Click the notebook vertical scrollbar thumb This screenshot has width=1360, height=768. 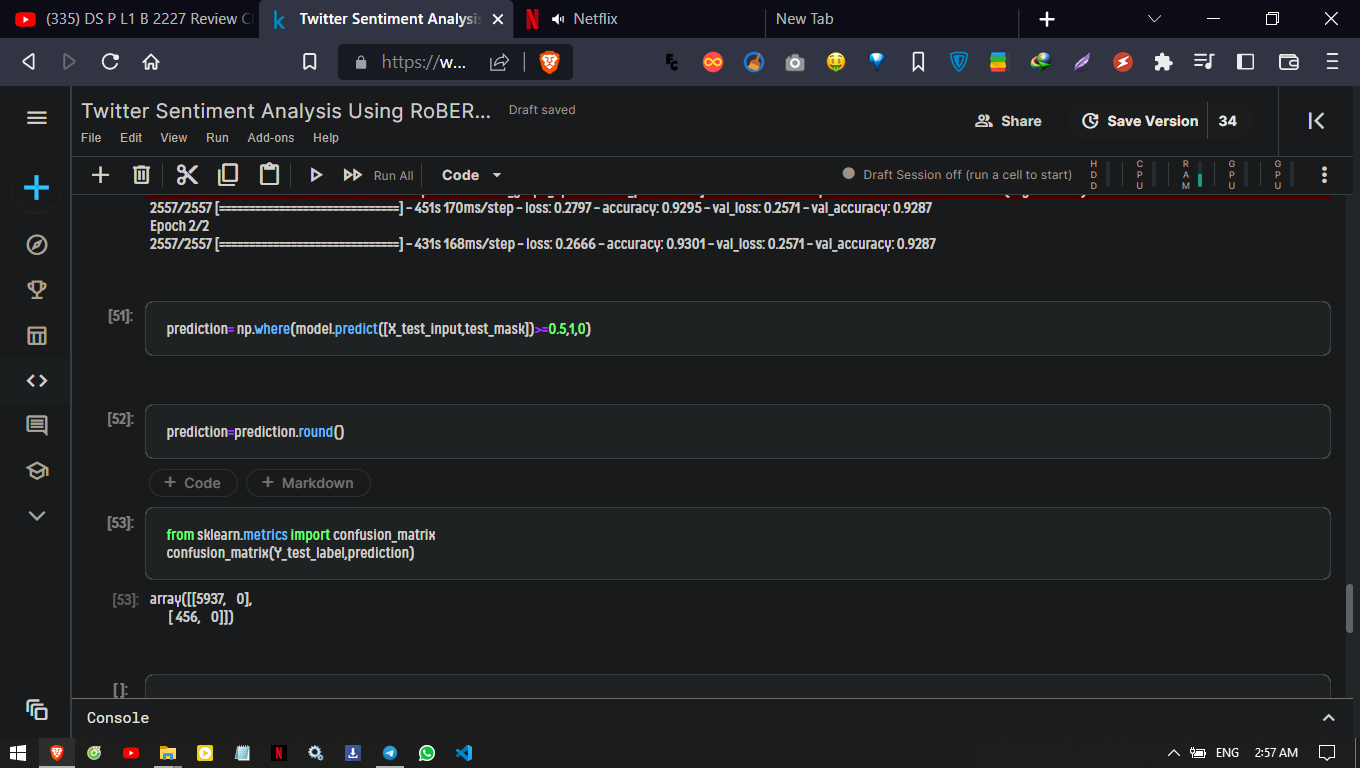(1351, 608)
